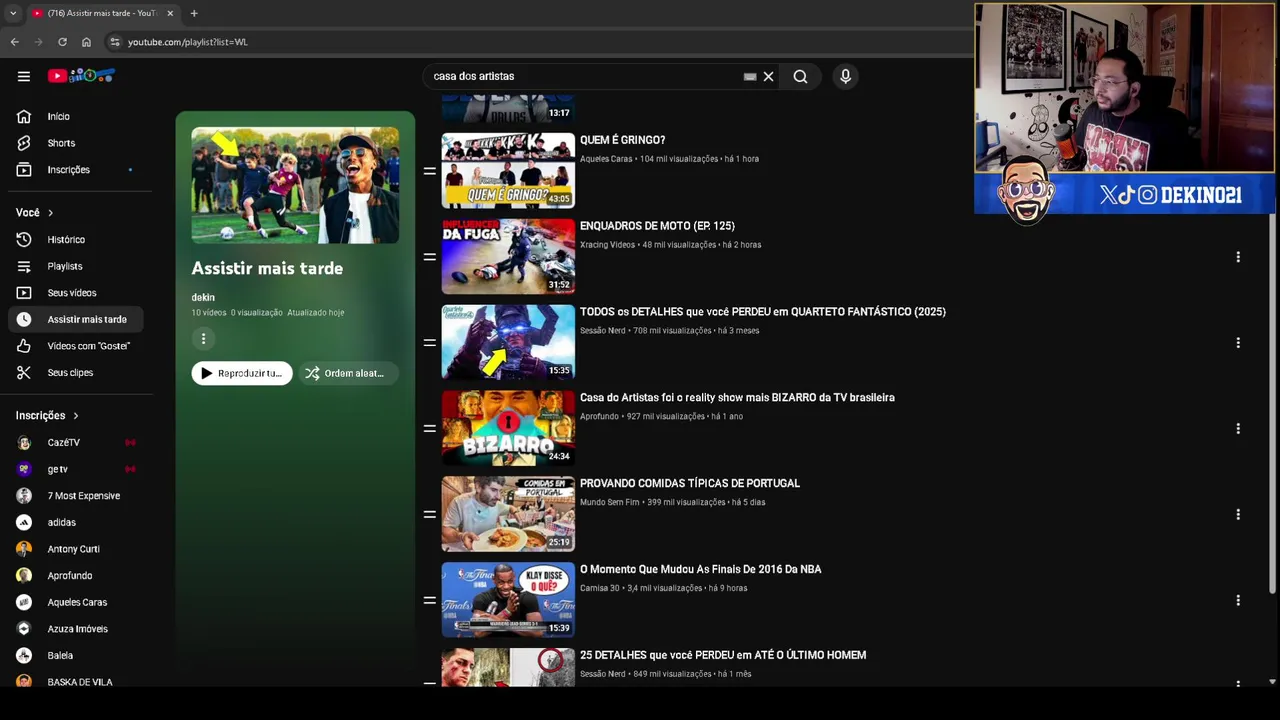Grab reorder handle for COMIDAS DE PORTUGAL video
This screenshot has width=1280, height=720.
(429, 514)
